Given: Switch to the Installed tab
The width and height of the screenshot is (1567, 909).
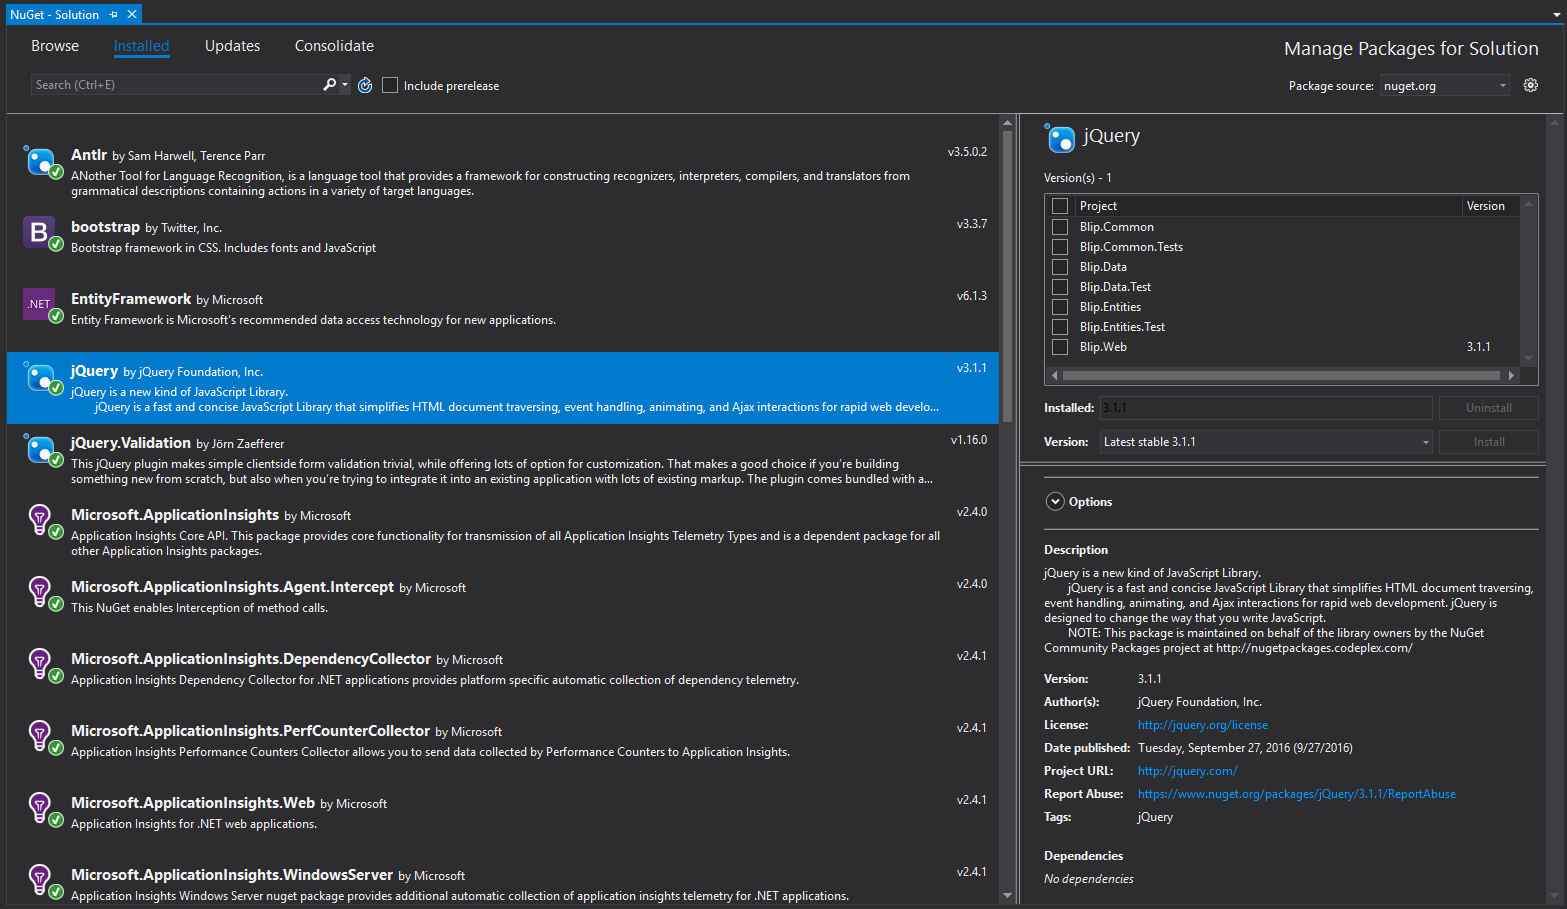Looking at the screenshot, I should (141, 46).
